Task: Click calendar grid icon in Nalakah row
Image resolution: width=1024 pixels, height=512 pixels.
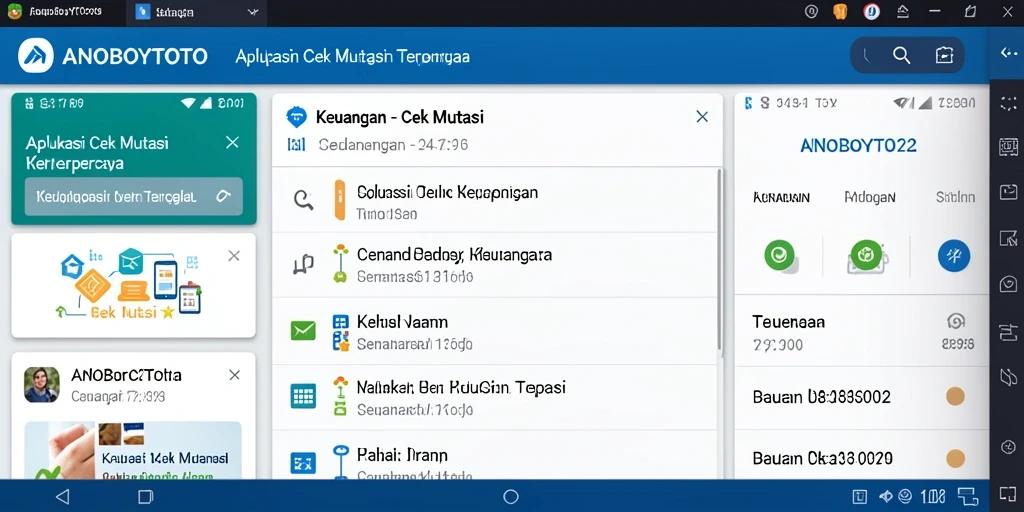Action: point(303,396)
